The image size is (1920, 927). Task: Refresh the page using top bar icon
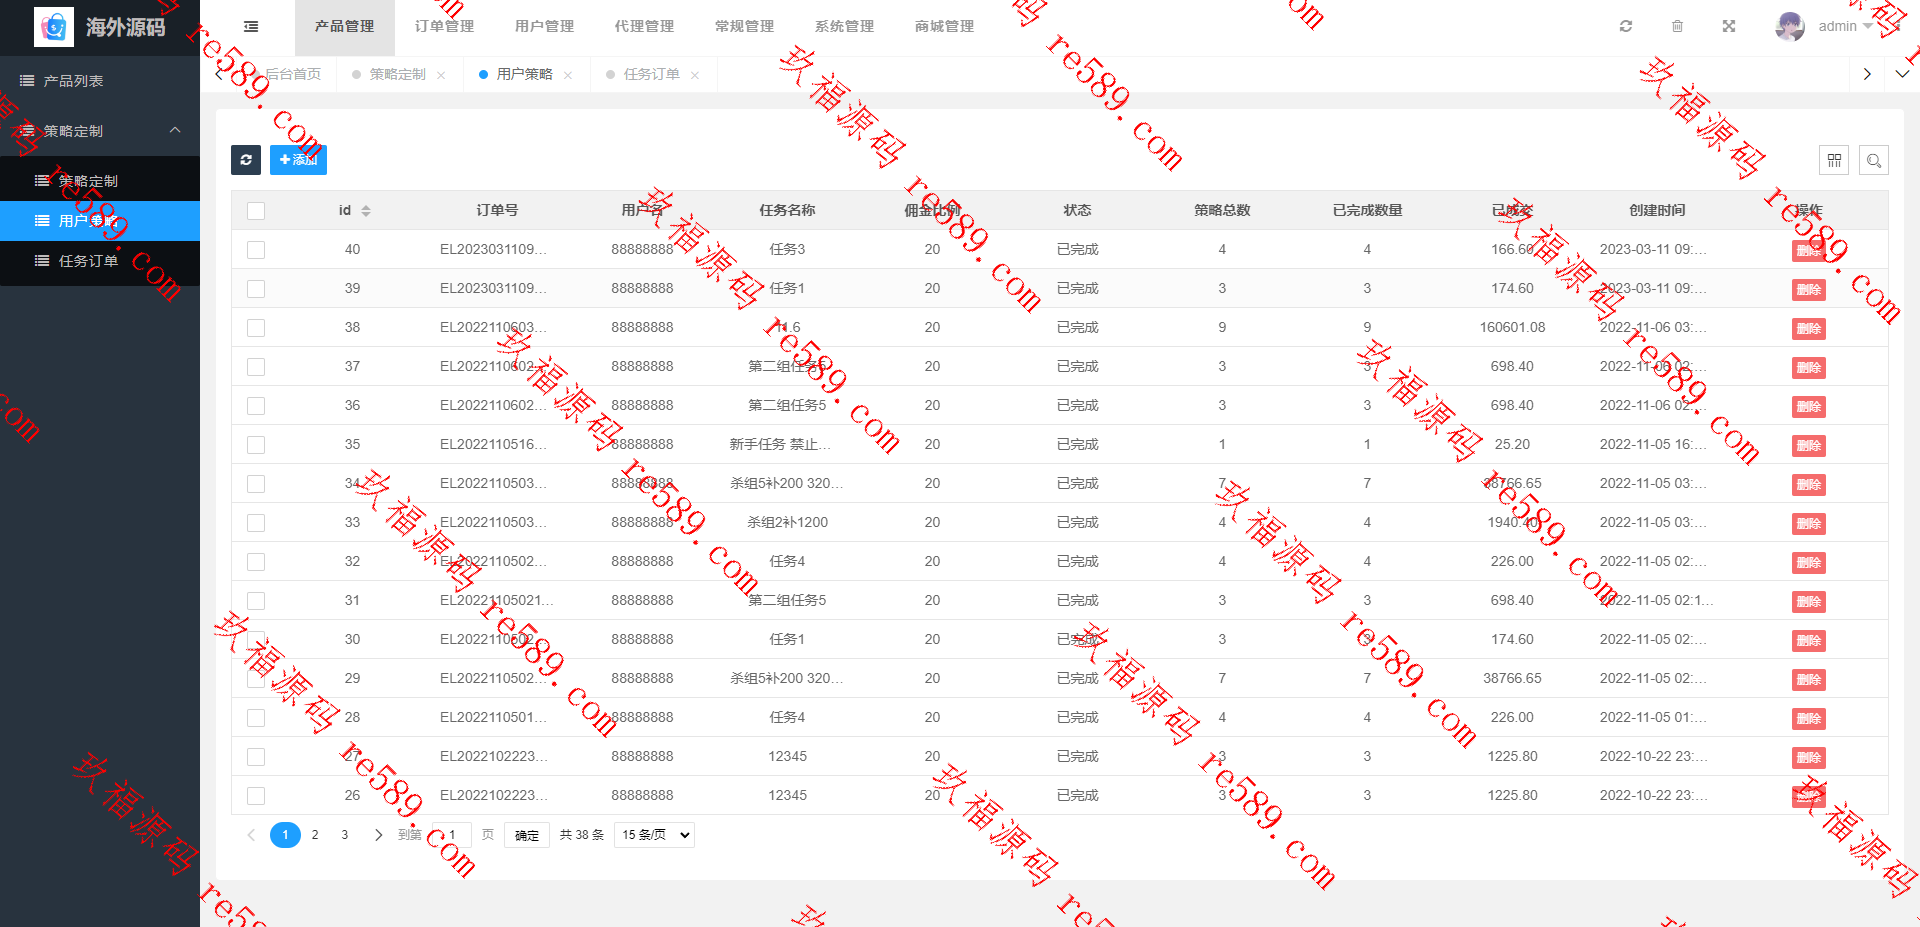click(x=1626, y=26)
